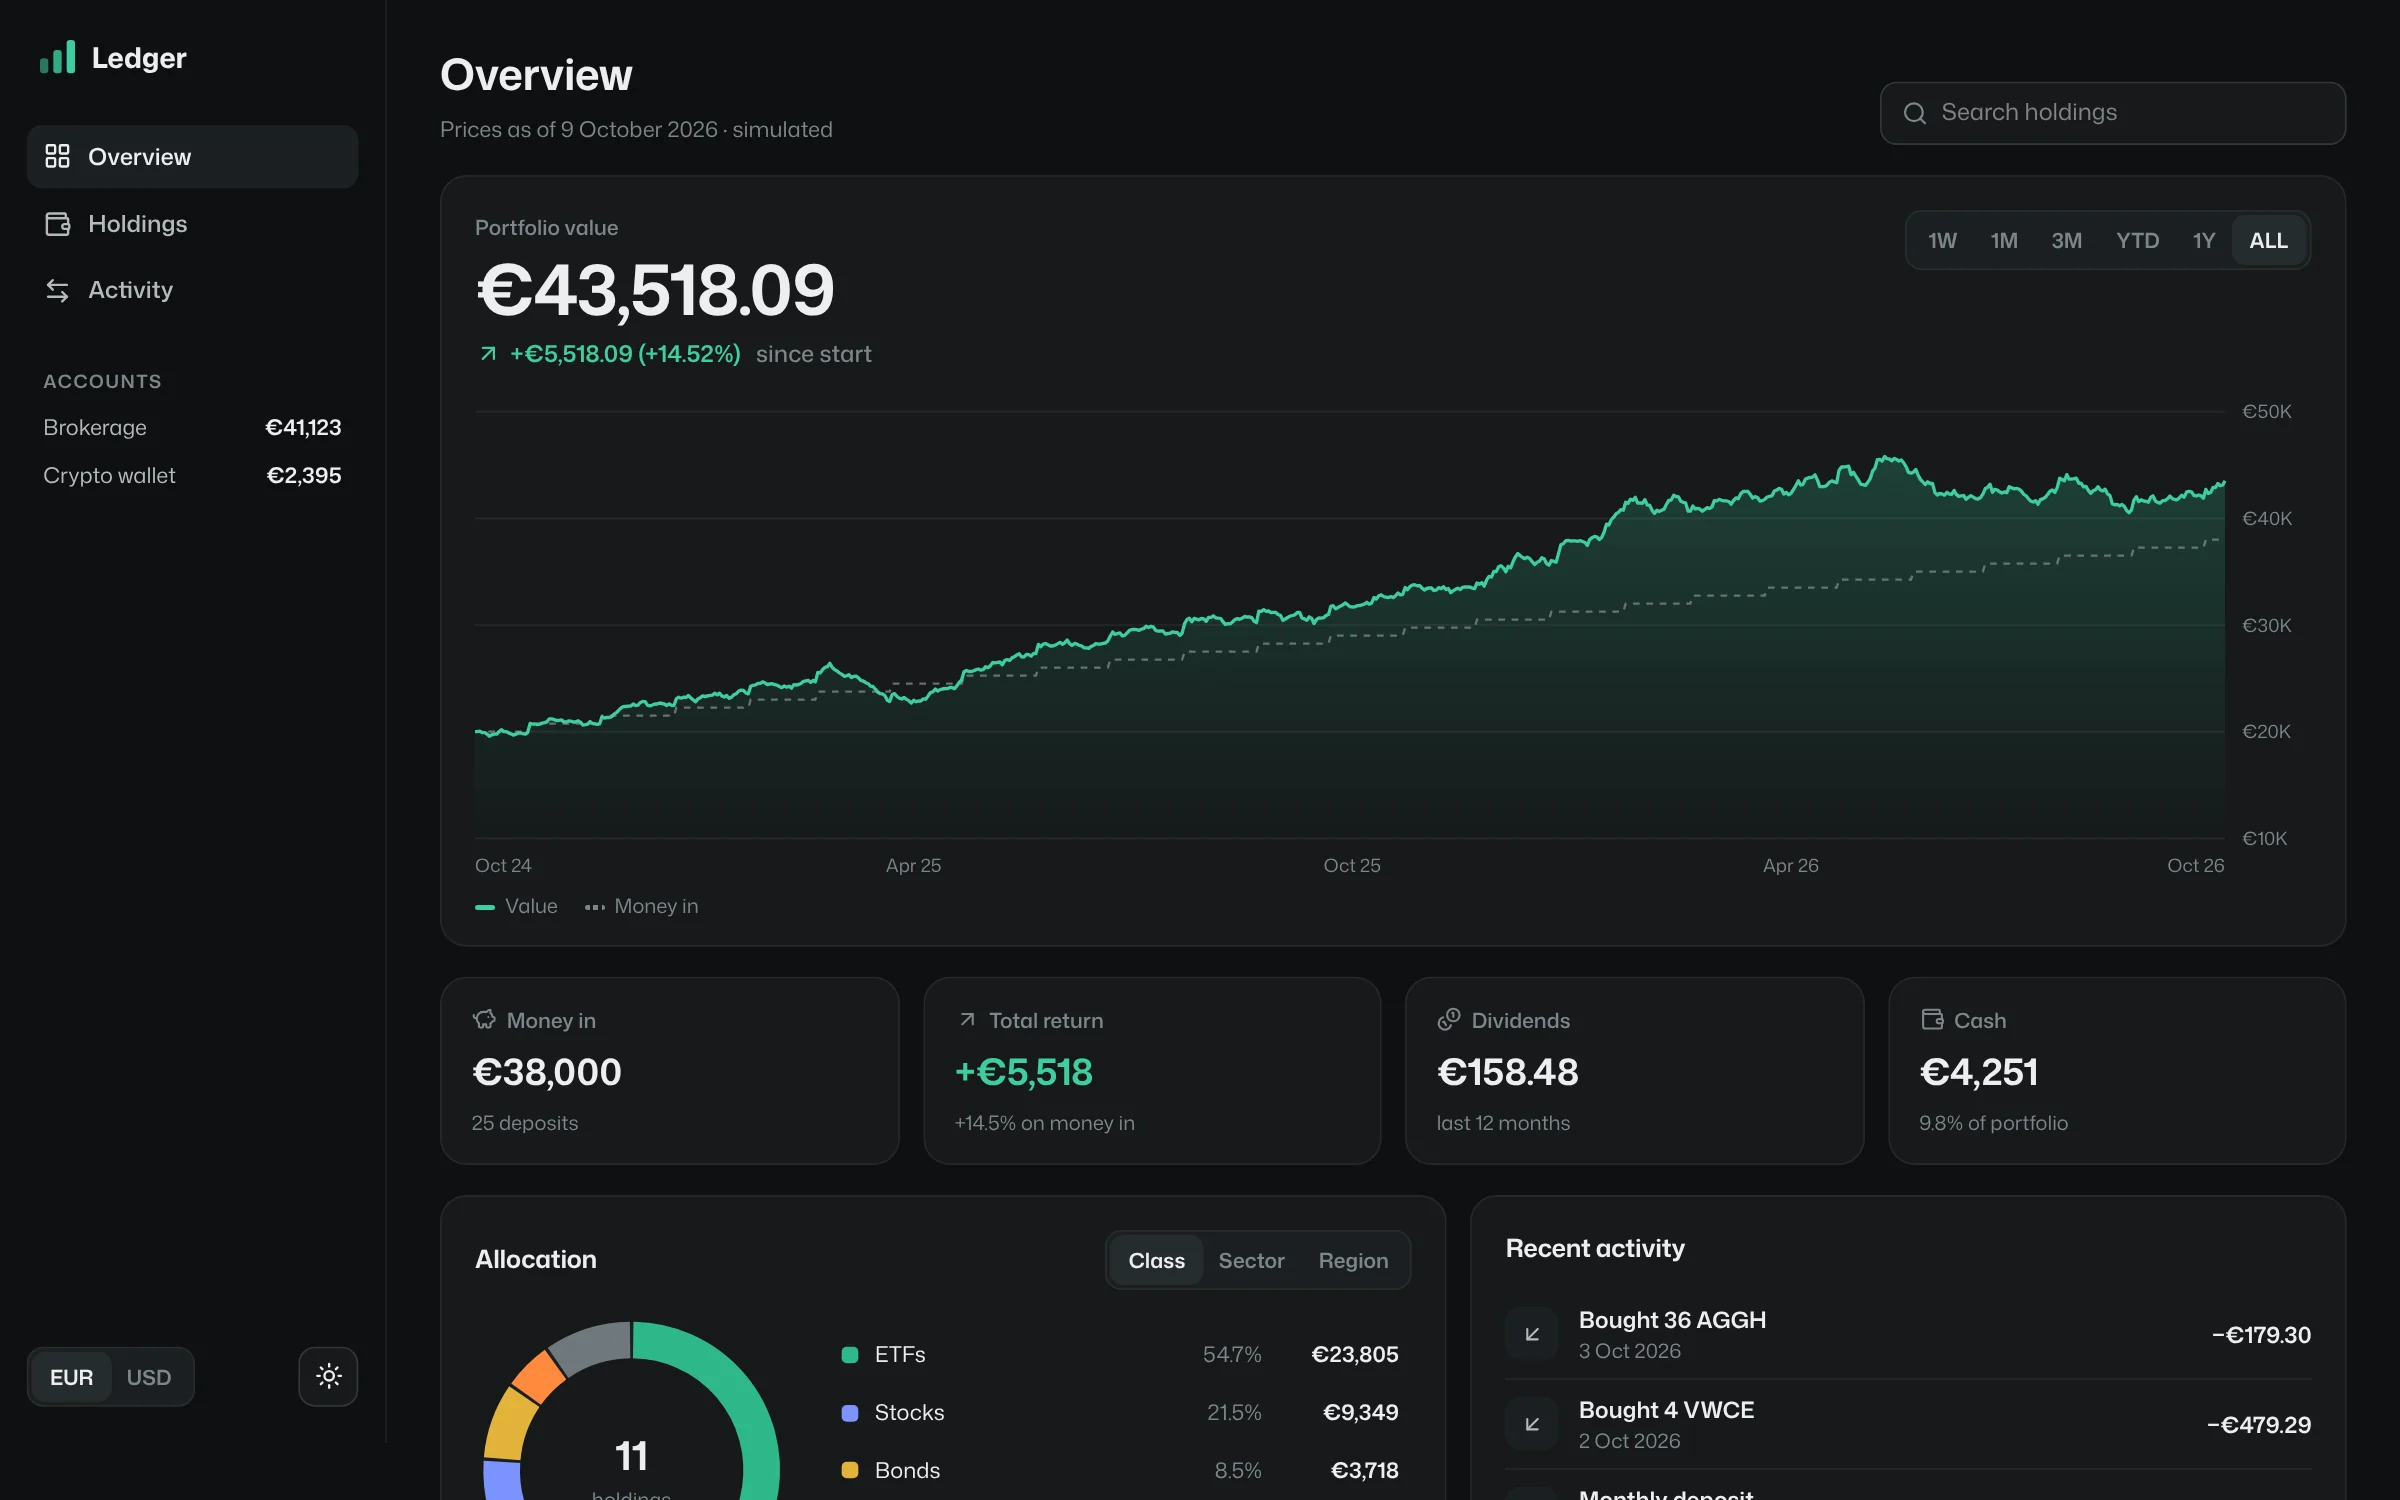
Task: Click the coins icon on Dividends card
Action: pyautogui.click(x=1449, y=1020)
